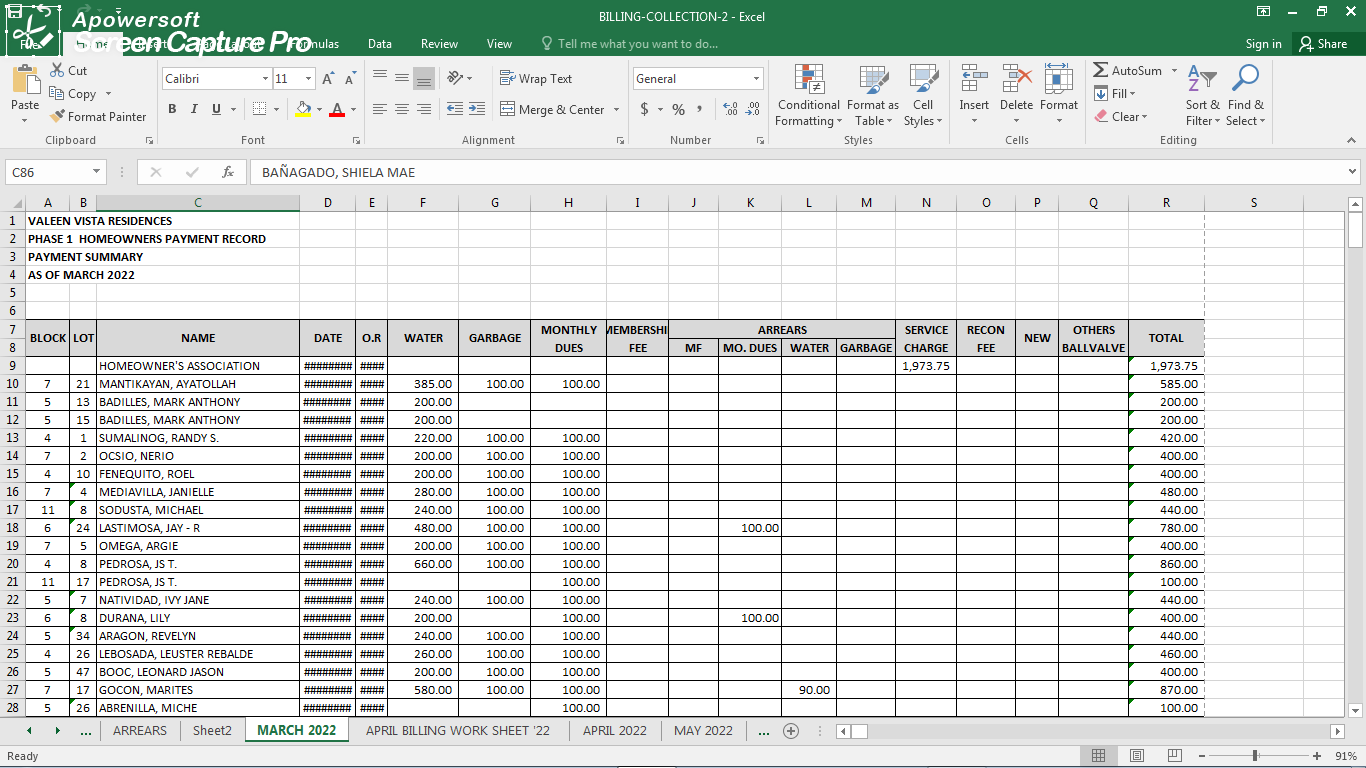Click the Increase Decimal icon
Screen dimensions: 1366x768
pyautogui.click(x=730, y=109)
